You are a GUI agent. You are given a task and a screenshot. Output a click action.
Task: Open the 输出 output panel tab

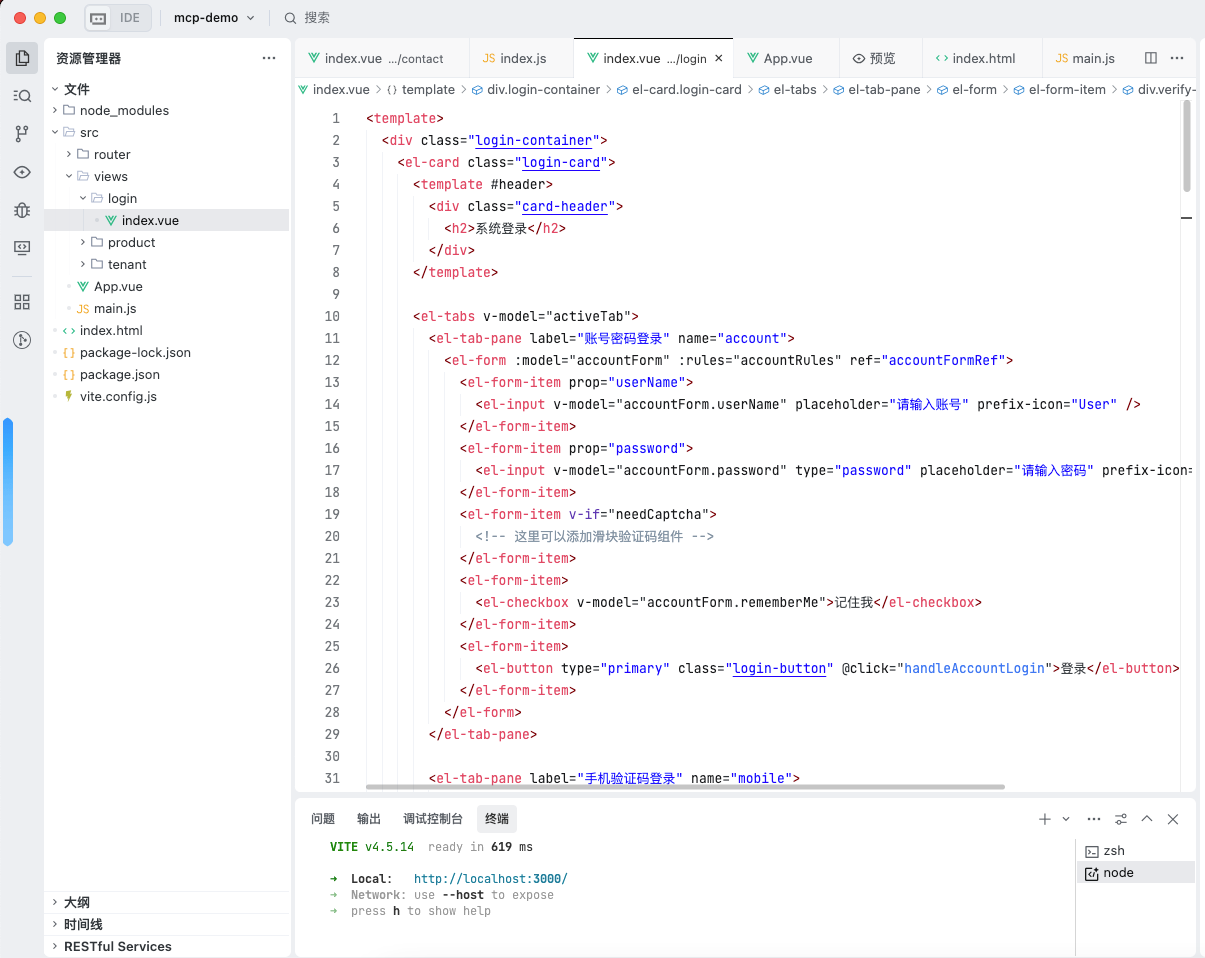point(369,819)
